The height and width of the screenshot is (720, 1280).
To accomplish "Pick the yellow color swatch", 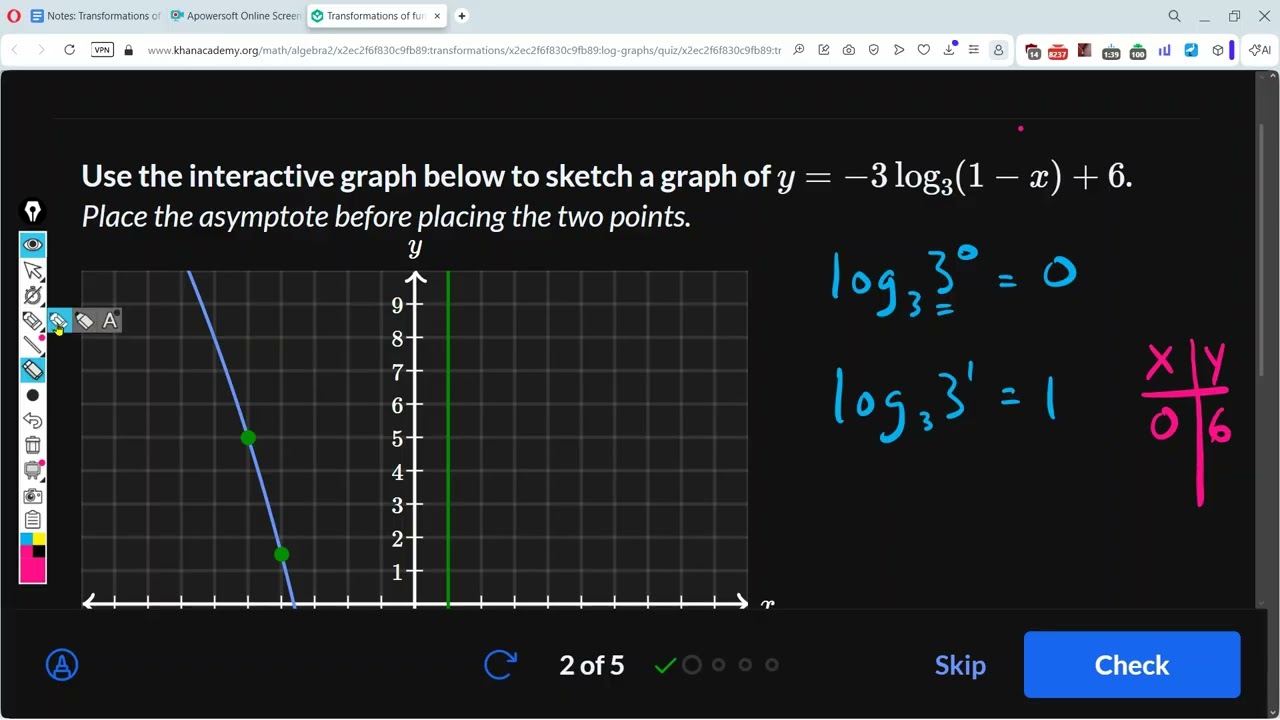I will pyautogui.click(x=39, y=539).
